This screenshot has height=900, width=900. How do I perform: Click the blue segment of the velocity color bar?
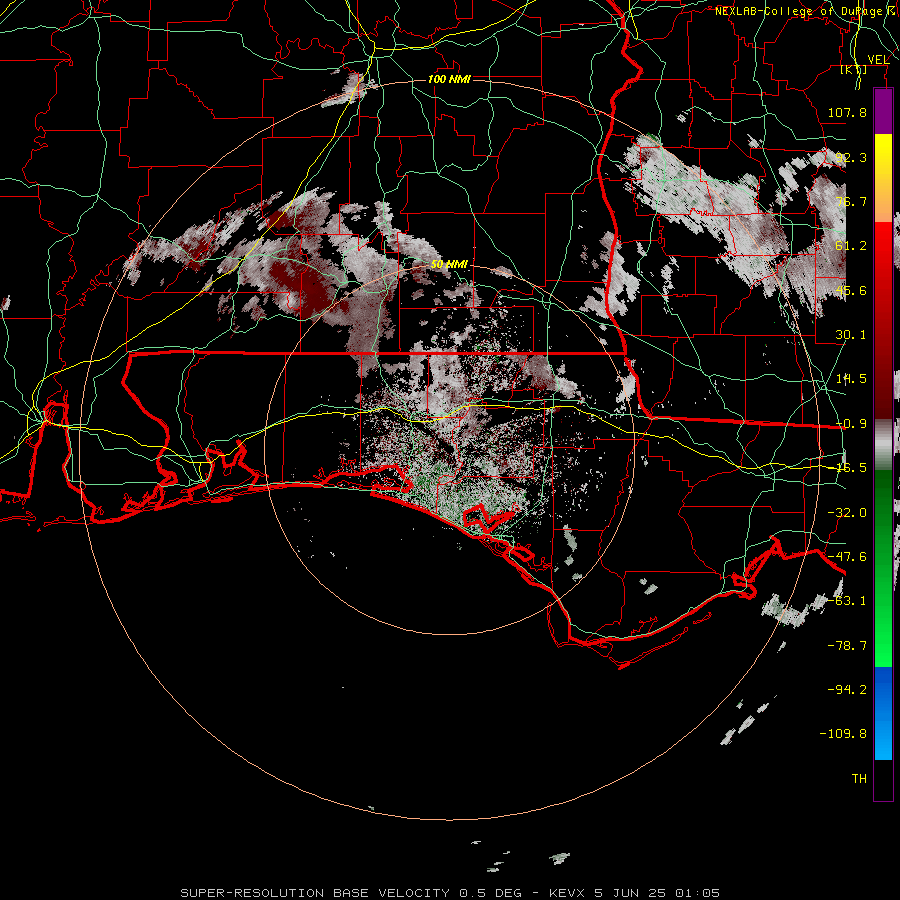coord(883,712)
